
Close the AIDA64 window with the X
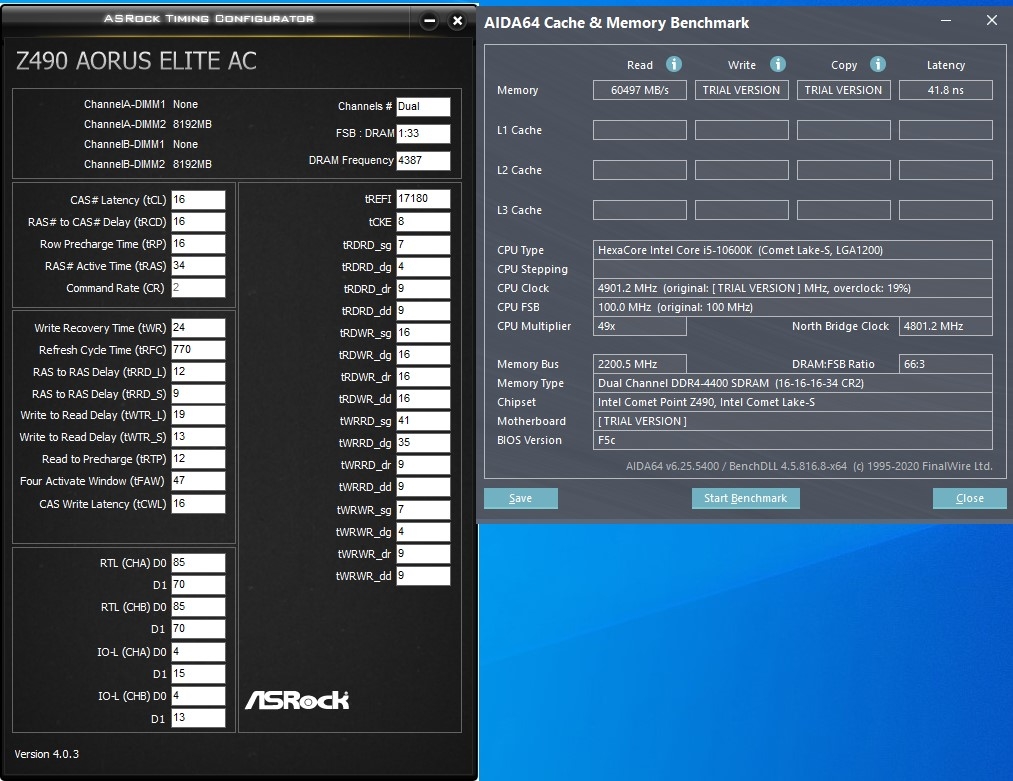[992, 21]
